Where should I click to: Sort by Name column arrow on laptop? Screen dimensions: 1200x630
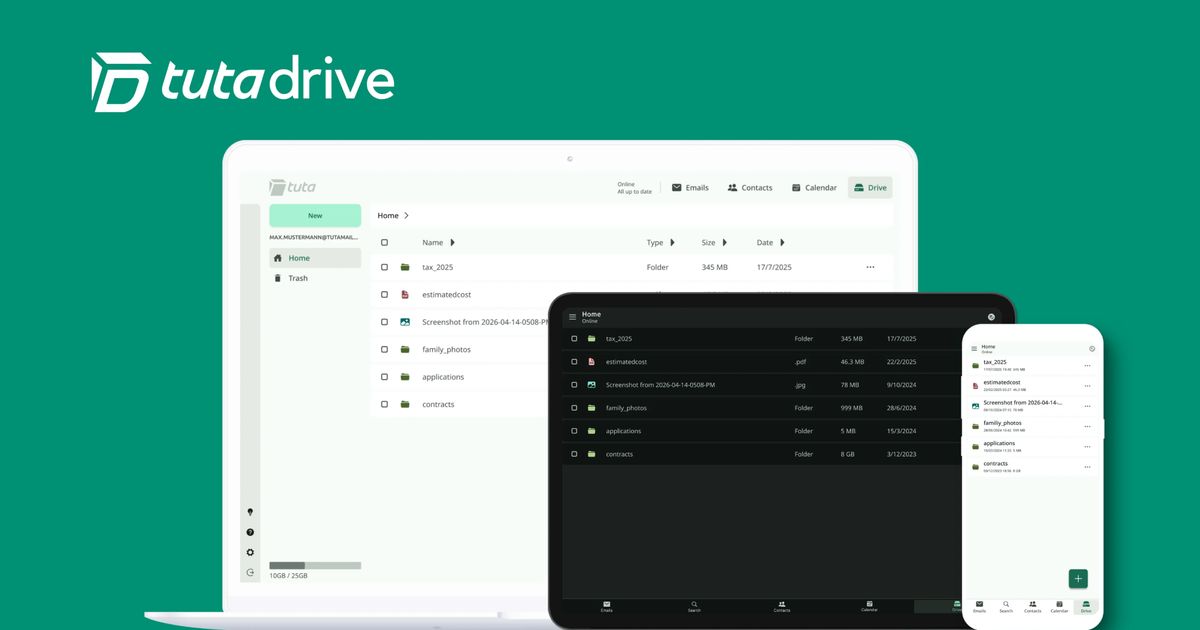[452, 243]
